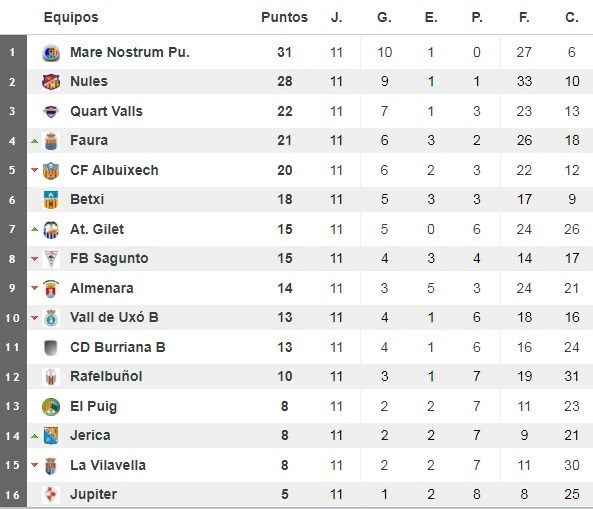This screenshot has width=593, height=509.
Task: Sort table by Puntos column header
Action: [284, 17]
